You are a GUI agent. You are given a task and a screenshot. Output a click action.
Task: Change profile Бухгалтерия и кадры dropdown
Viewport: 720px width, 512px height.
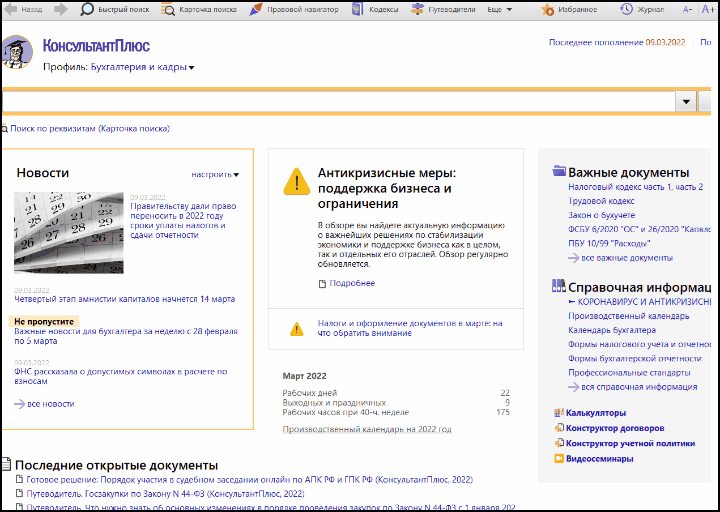pyautogui.click(x=142, y=67)
